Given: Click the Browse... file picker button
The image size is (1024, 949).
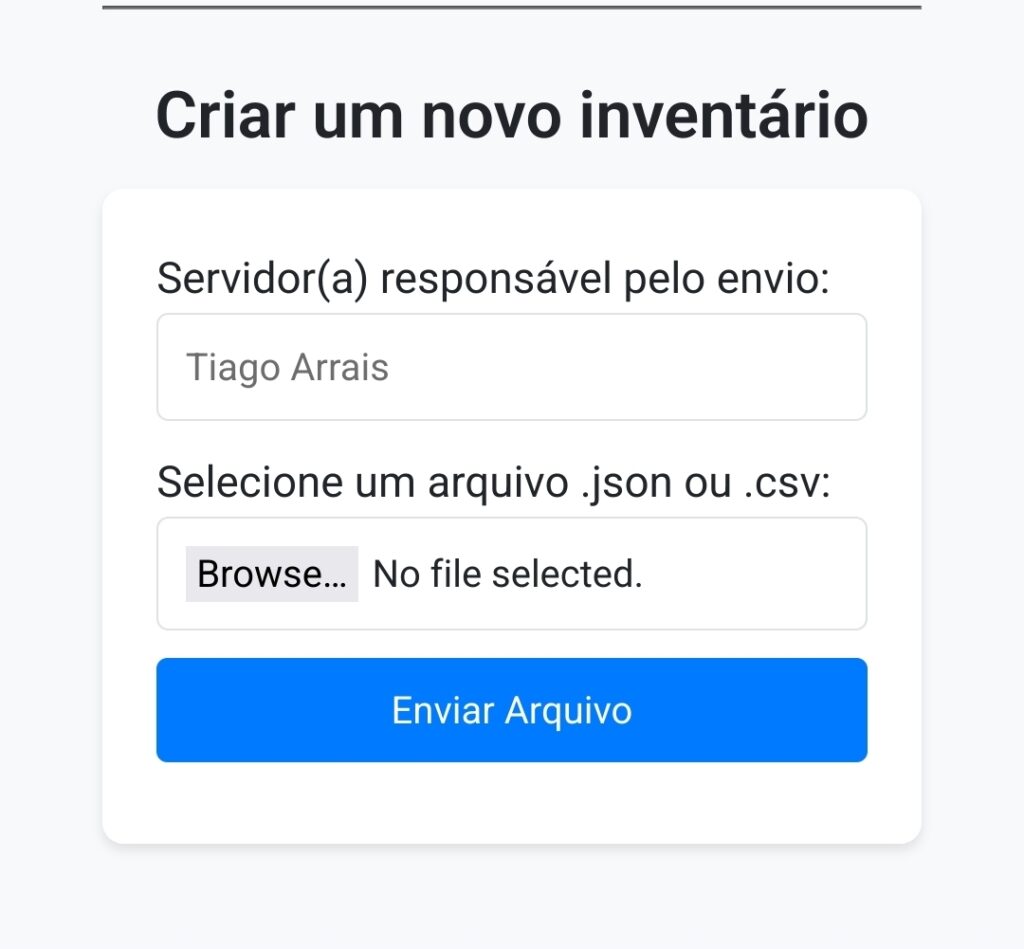Looking at the screenshot, I should [x=271, y=574].
